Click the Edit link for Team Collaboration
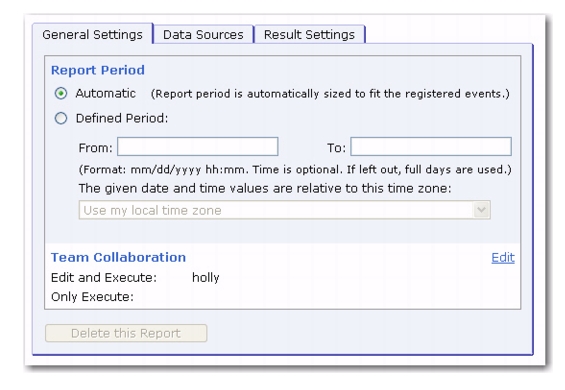The image size is (565, 390). pos(503,258)
